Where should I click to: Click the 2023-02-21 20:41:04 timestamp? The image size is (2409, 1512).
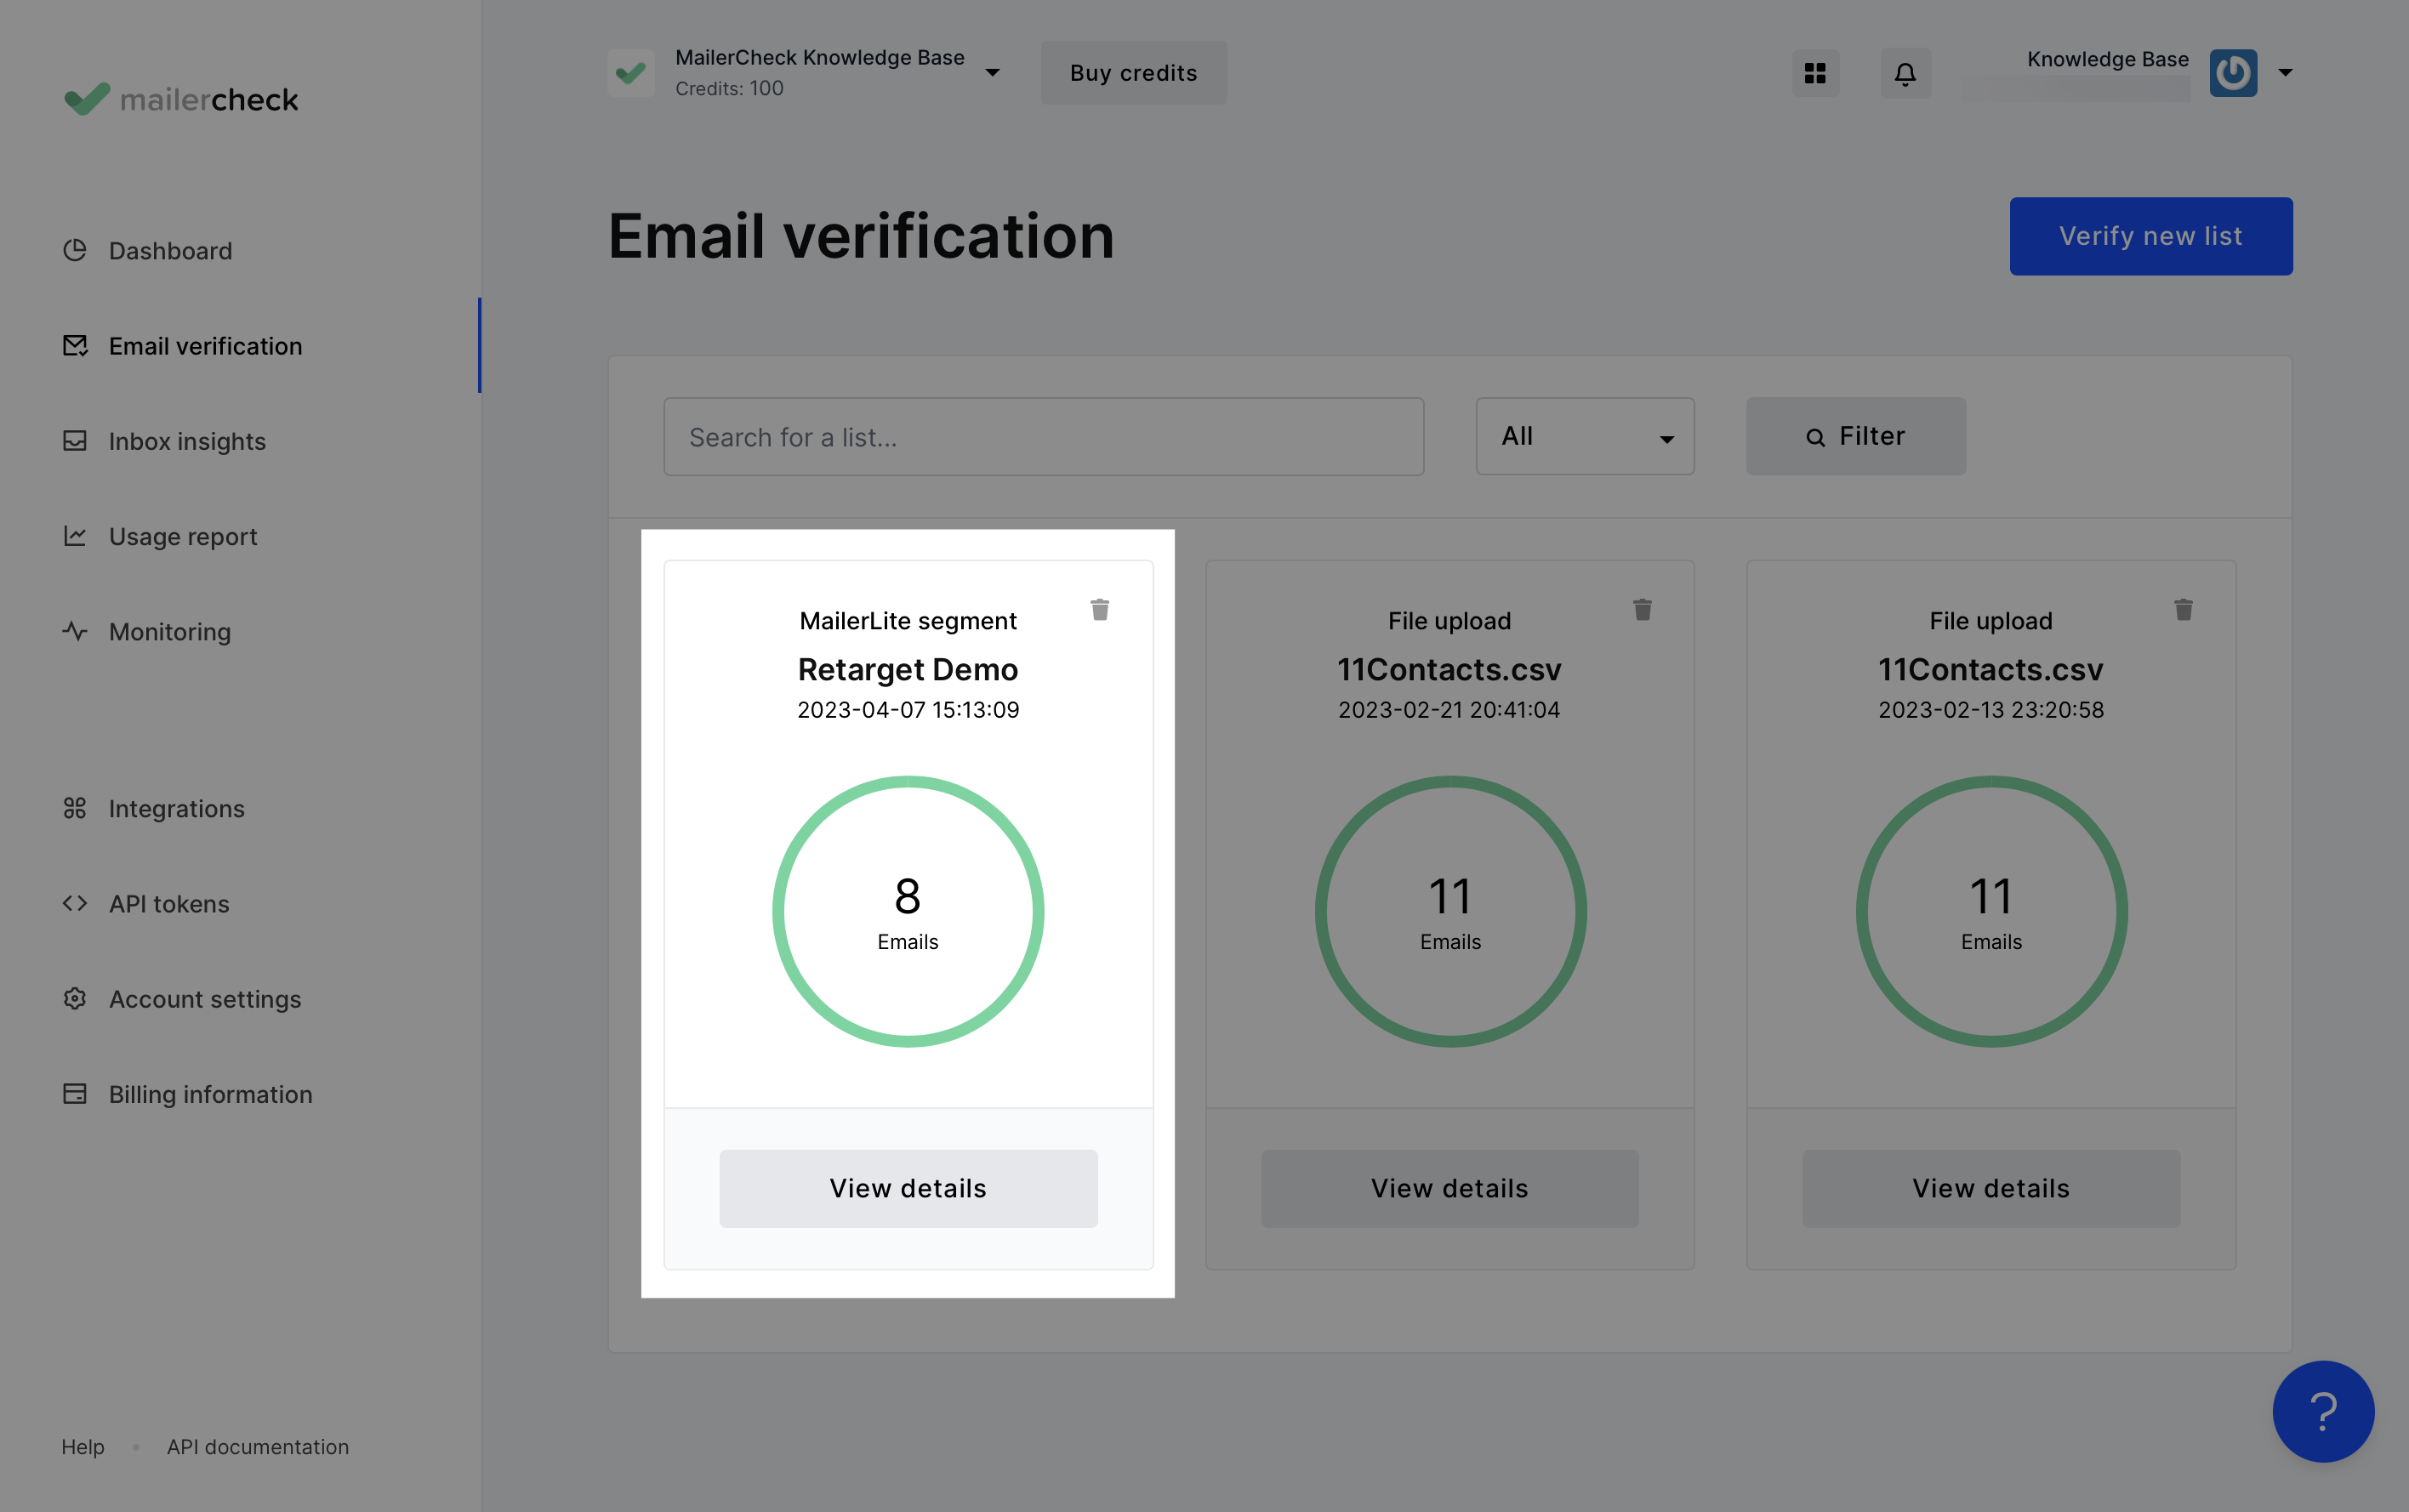[x=1449, y=710]
